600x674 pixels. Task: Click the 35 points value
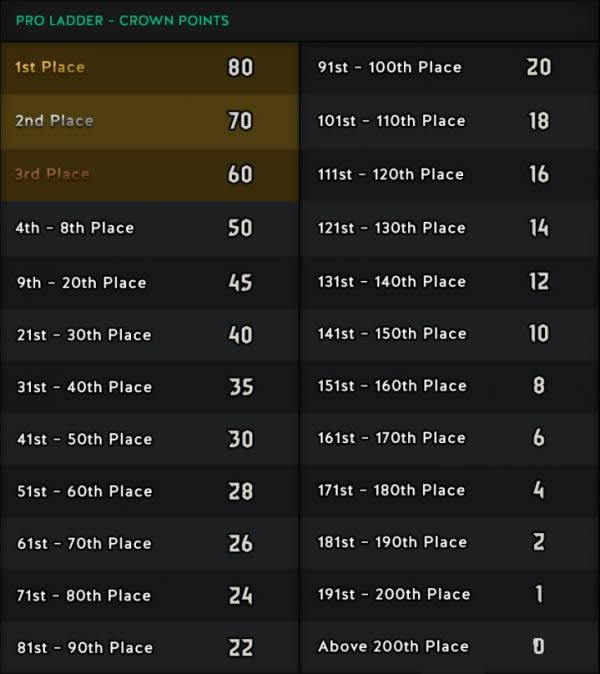click(241, 387)
